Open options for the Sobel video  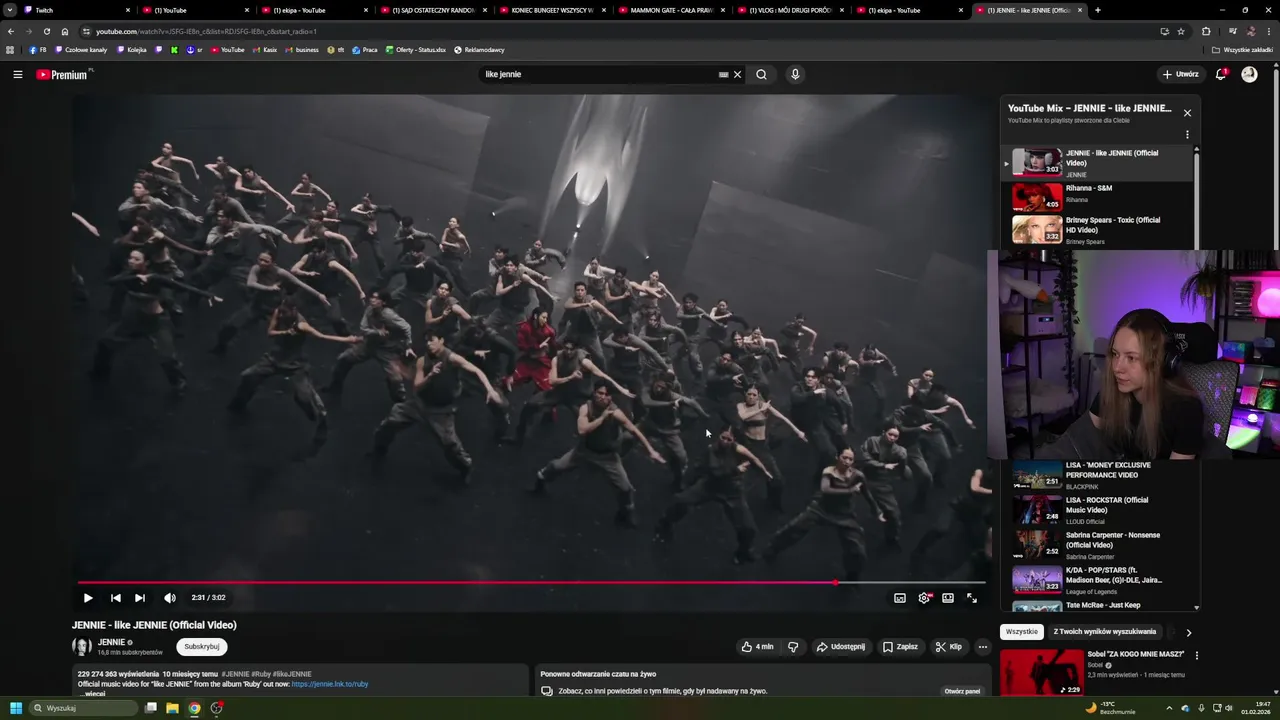tap(1196, 656)
